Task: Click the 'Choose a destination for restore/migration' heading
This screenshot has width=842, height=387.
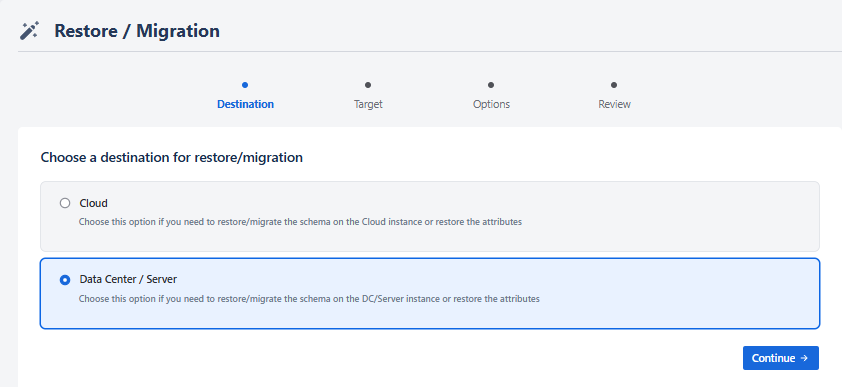Action: (172, 158)
